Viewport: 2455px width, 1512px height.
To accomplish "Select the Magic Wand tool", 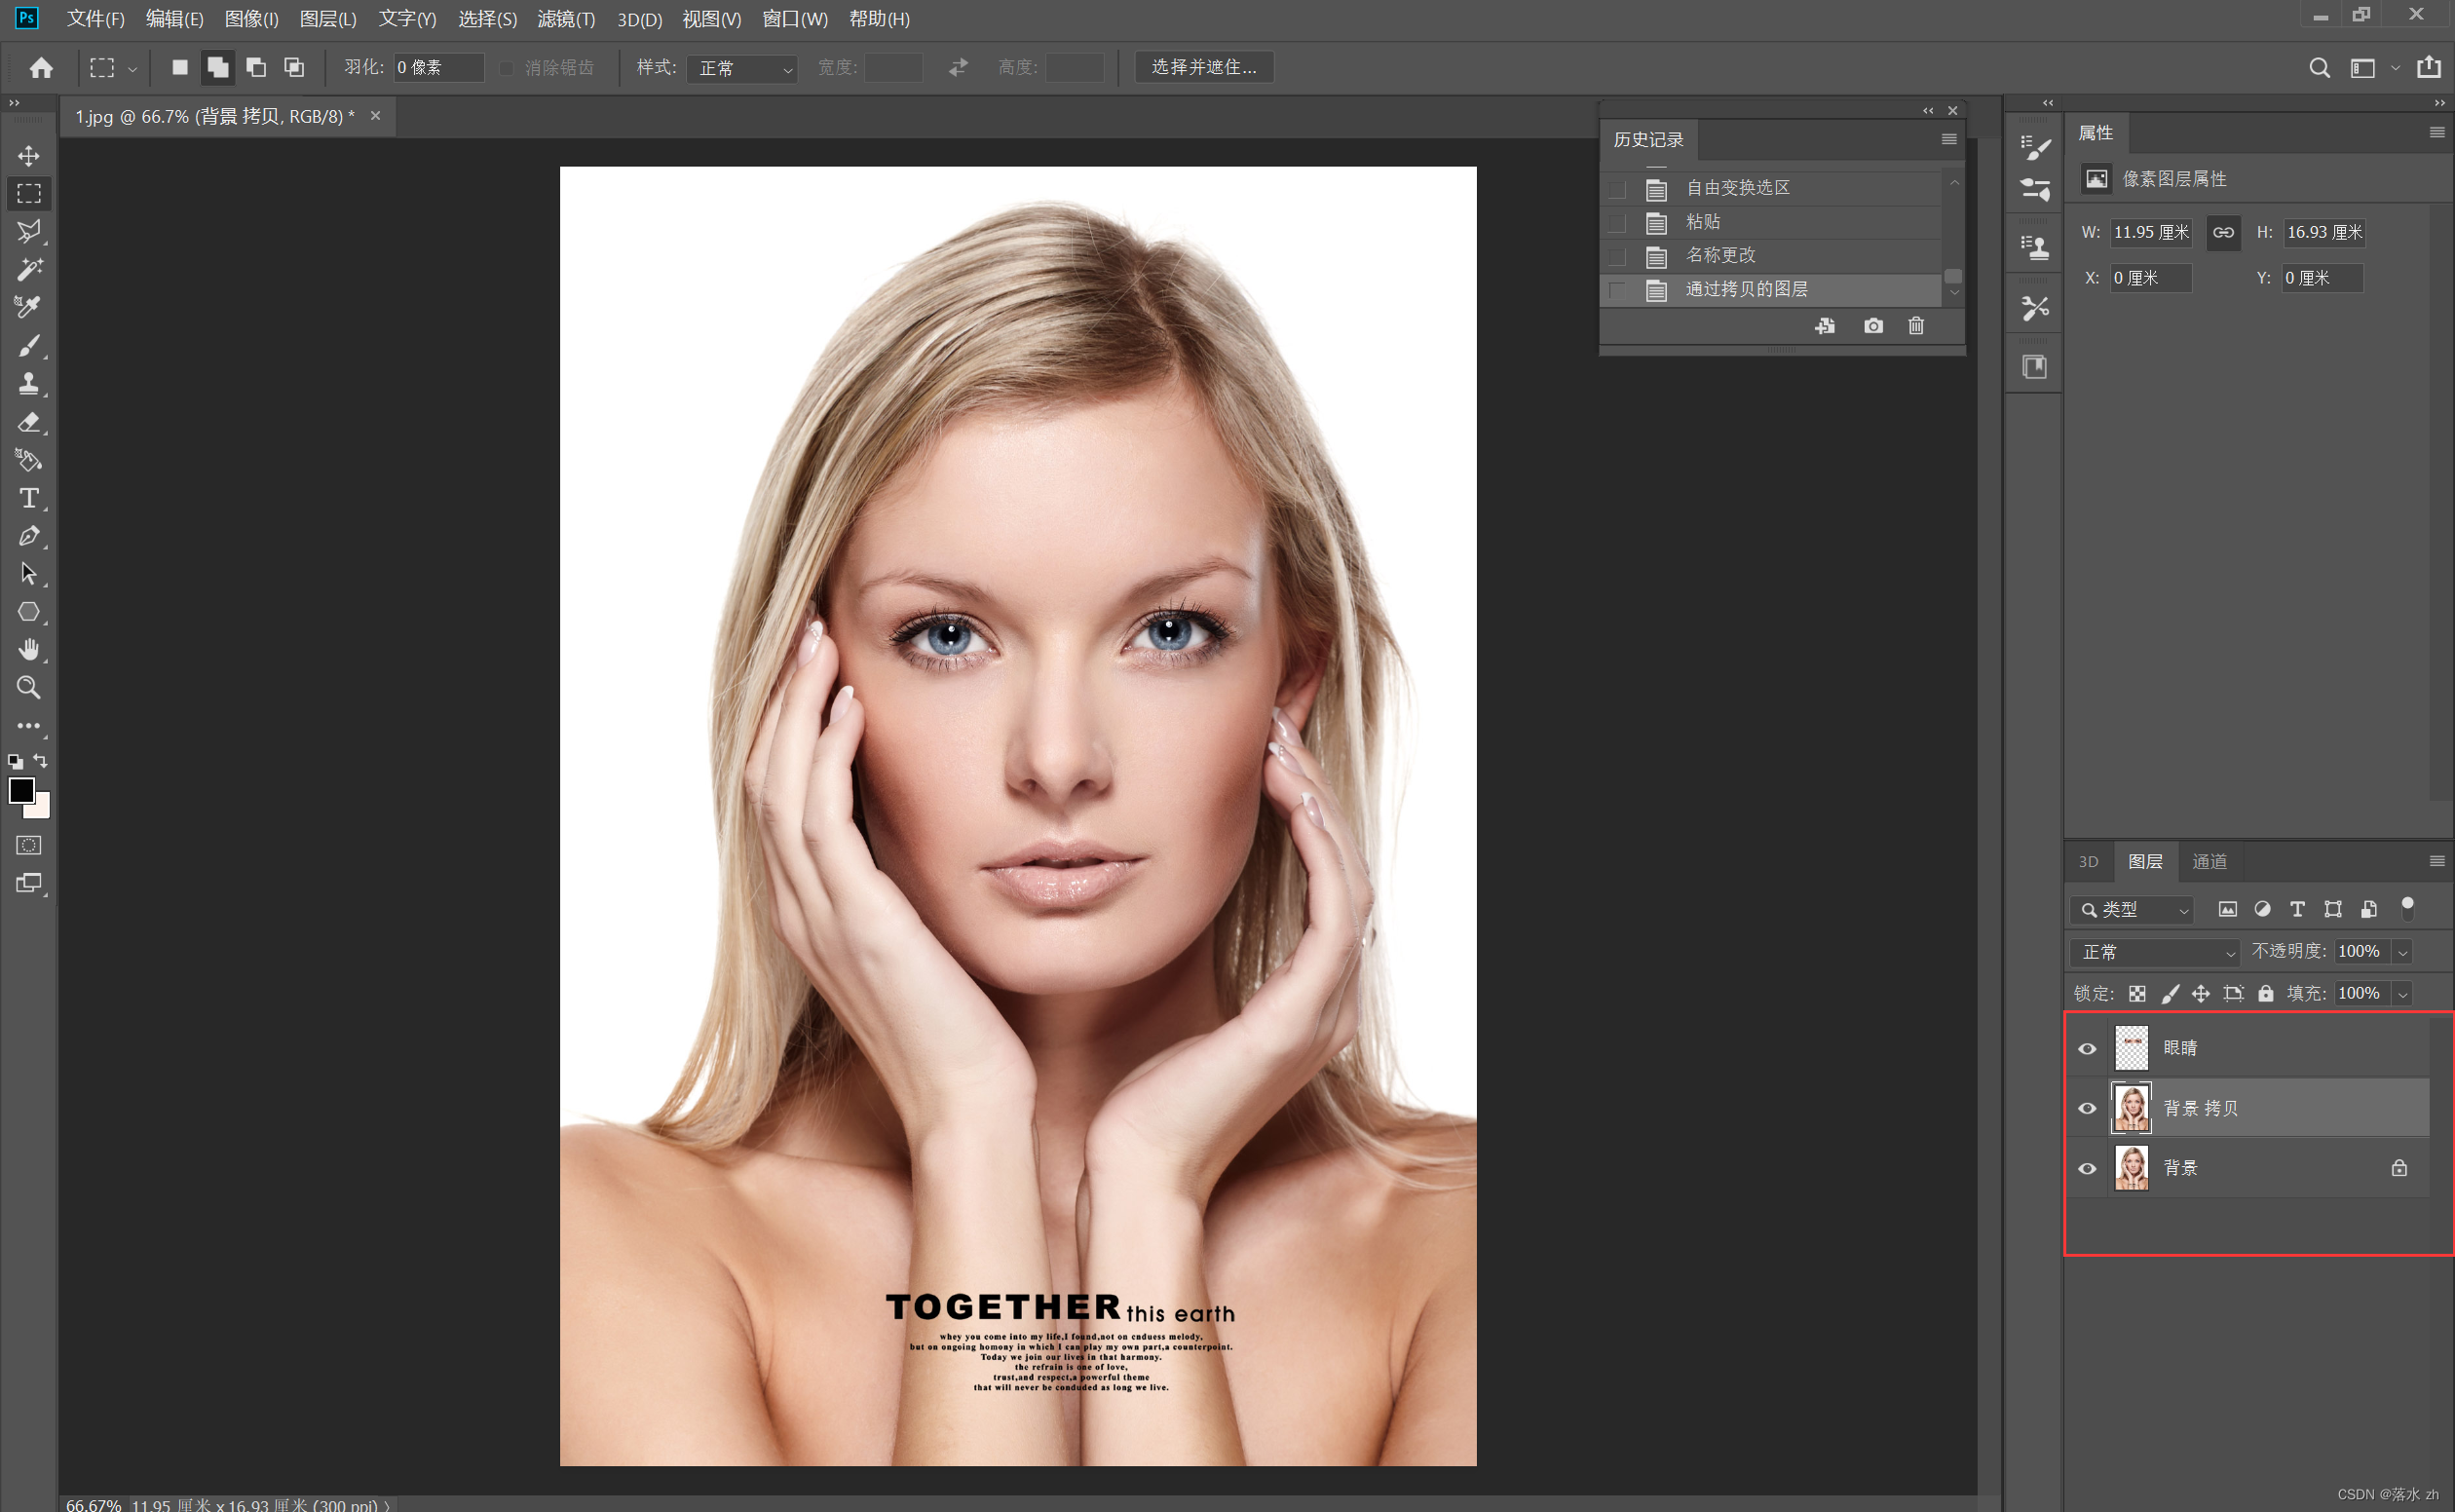I will tap(28, 269).
